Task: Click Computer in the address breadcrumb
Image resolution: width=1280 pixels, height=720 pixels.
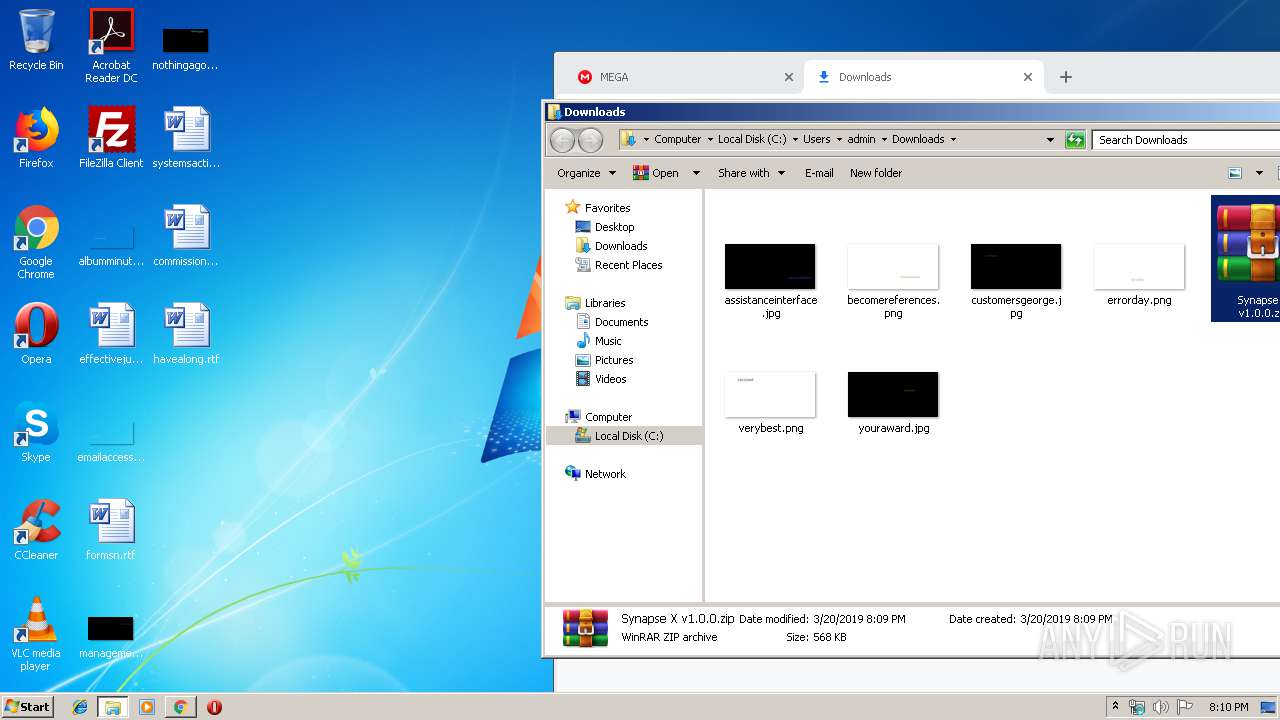Action: pyautogui.click(x=677, y=139)
